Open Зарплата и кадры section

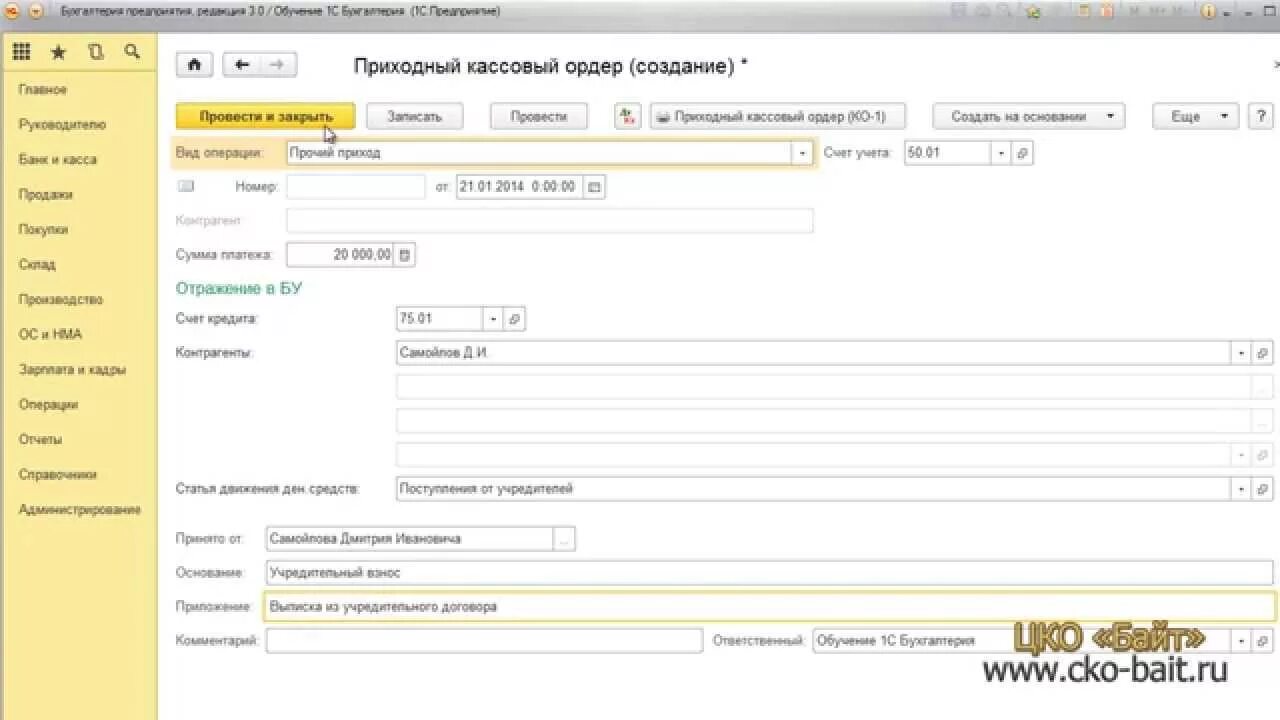click(72, 369)
